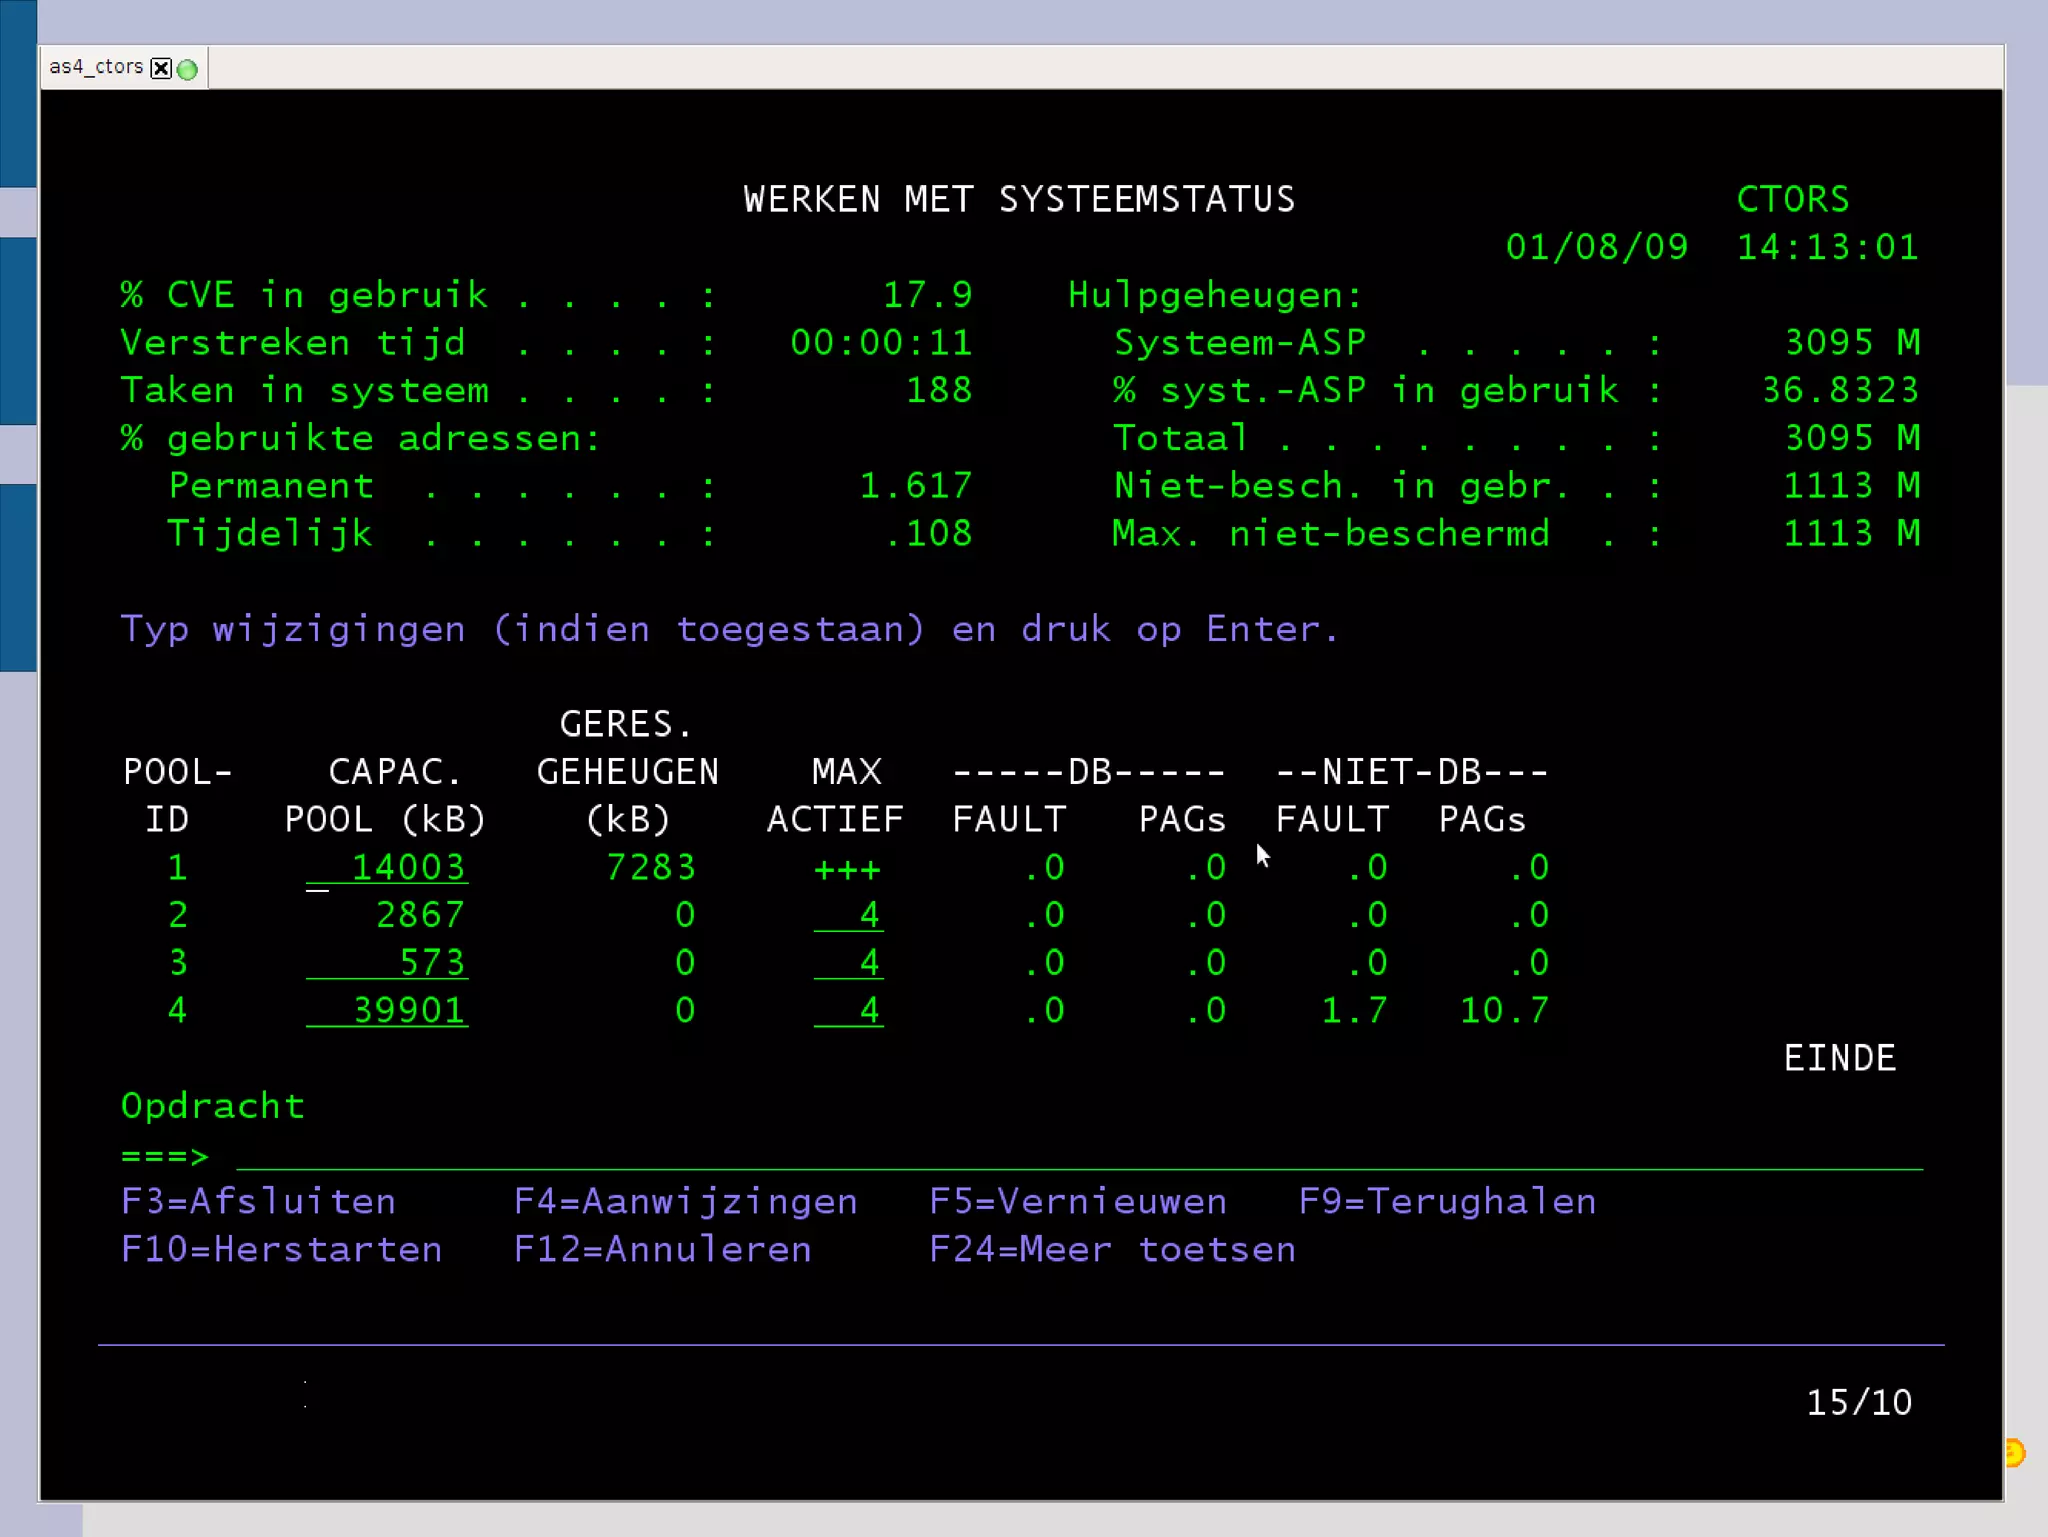This screenshot has width=2048, height=1537.
Task: Click pool 3 max actief field
Action: (849, 963)
